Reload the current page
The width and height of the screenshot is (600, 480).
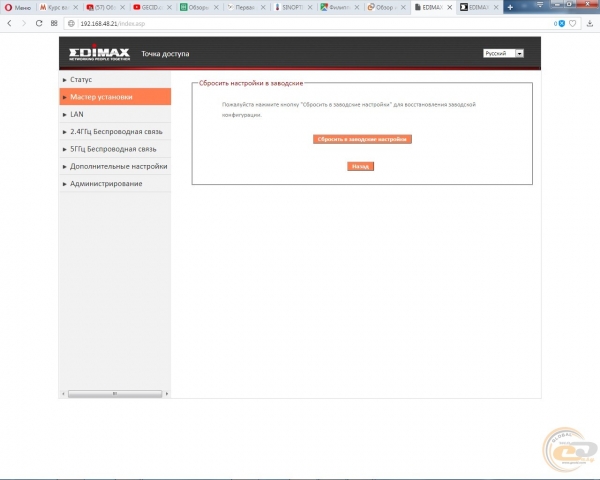39,23
